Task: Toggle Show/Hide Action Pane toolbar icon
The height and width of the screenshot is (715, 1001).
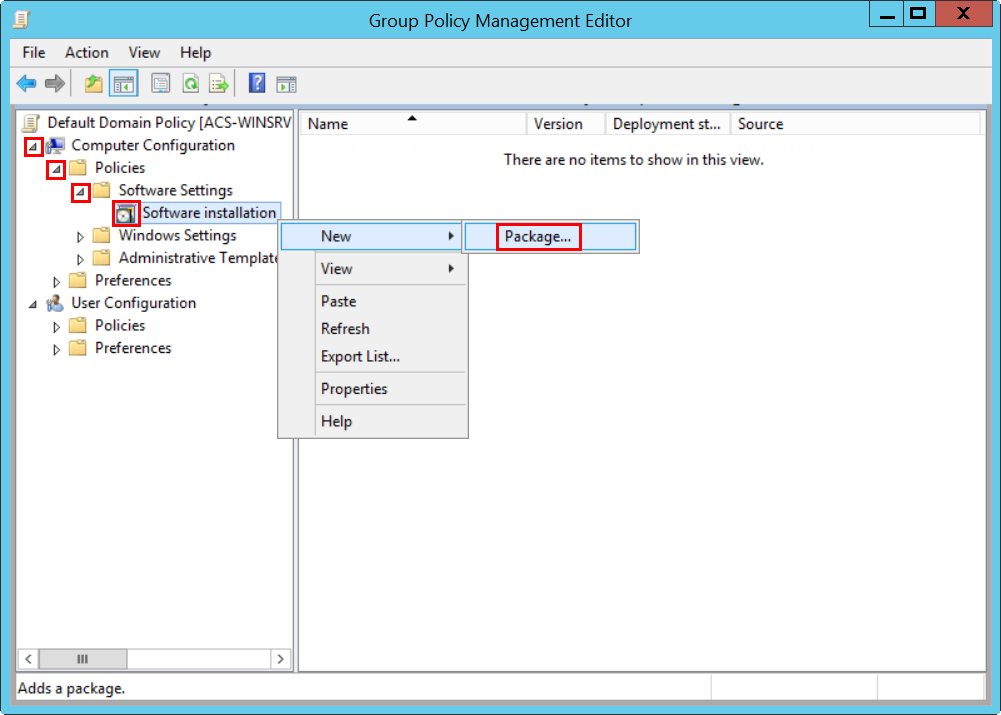Action: pos(287,84)
